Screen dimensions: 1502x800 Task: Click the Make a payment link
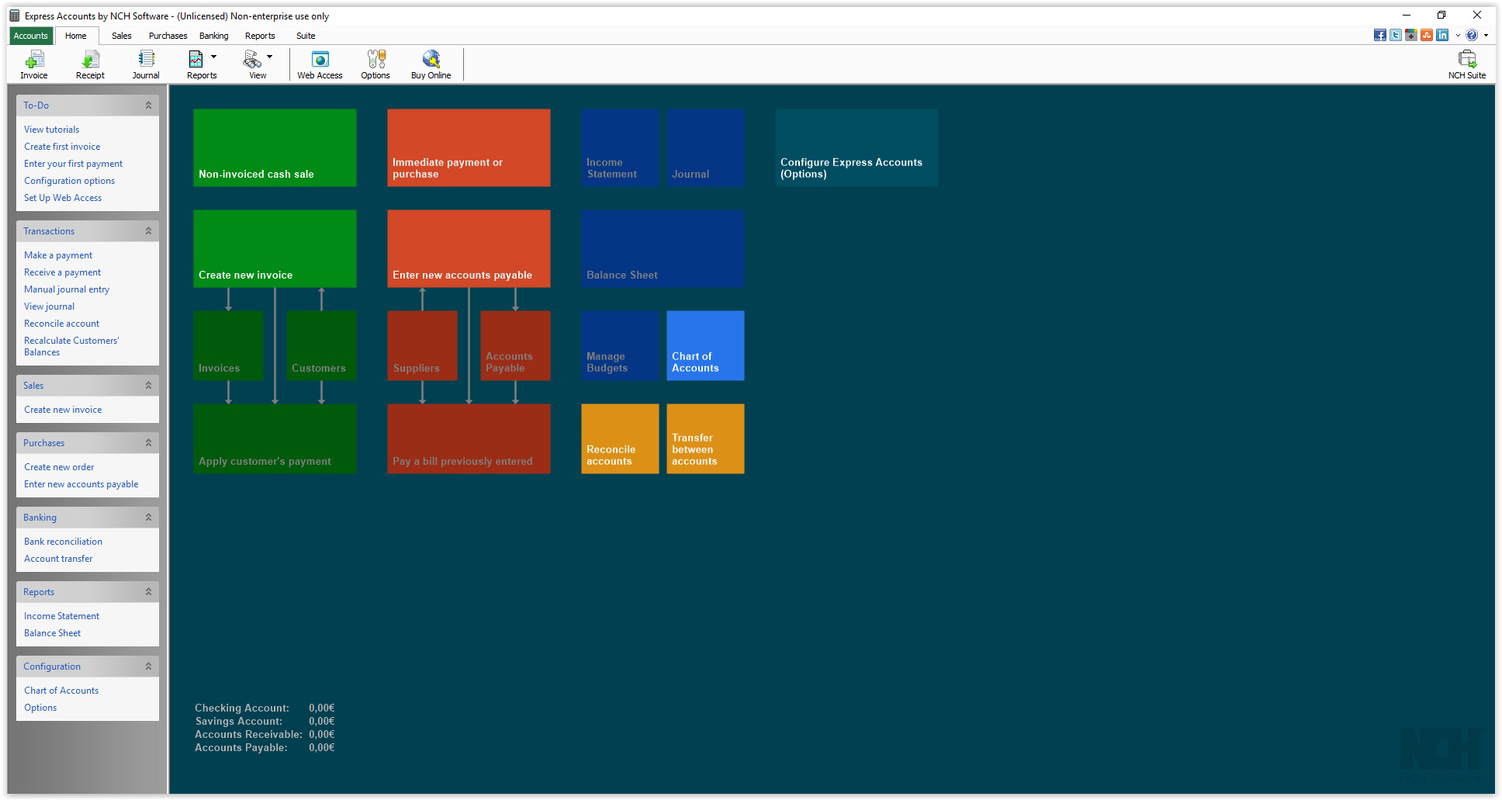click(58, 256)
